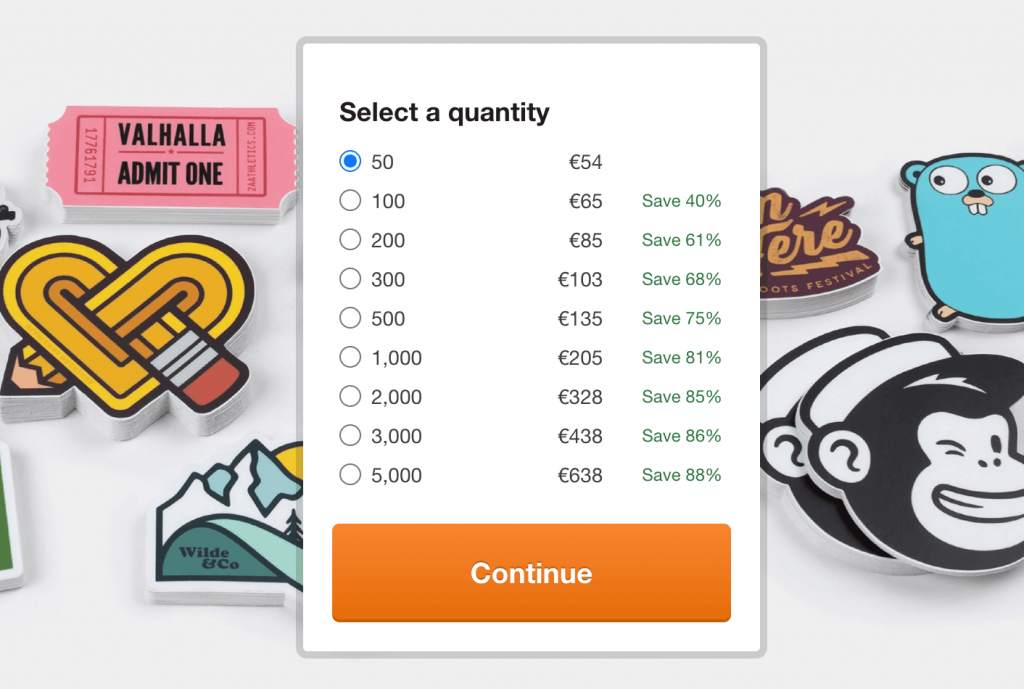1024x689 pixels.
Task: Select 1,000 stickers quantity
Action: pyautogui.click(x=350, y=356)
